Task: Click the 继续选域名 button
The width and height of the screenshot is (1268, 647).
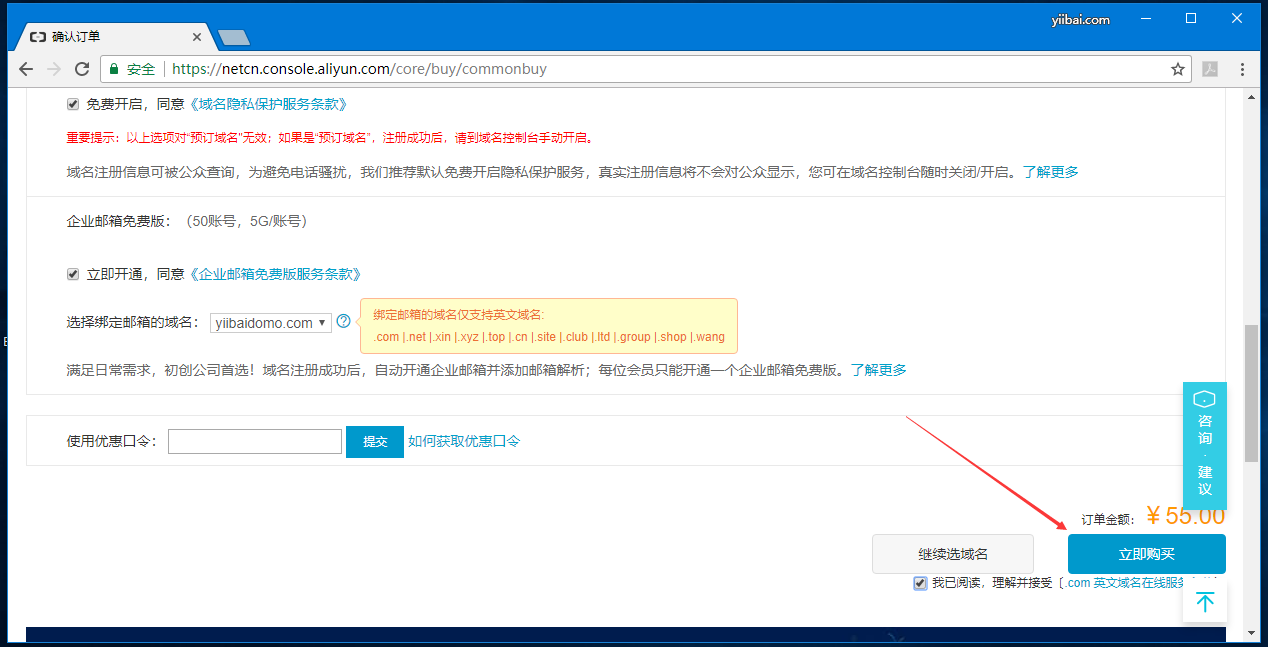Action: 952,554
